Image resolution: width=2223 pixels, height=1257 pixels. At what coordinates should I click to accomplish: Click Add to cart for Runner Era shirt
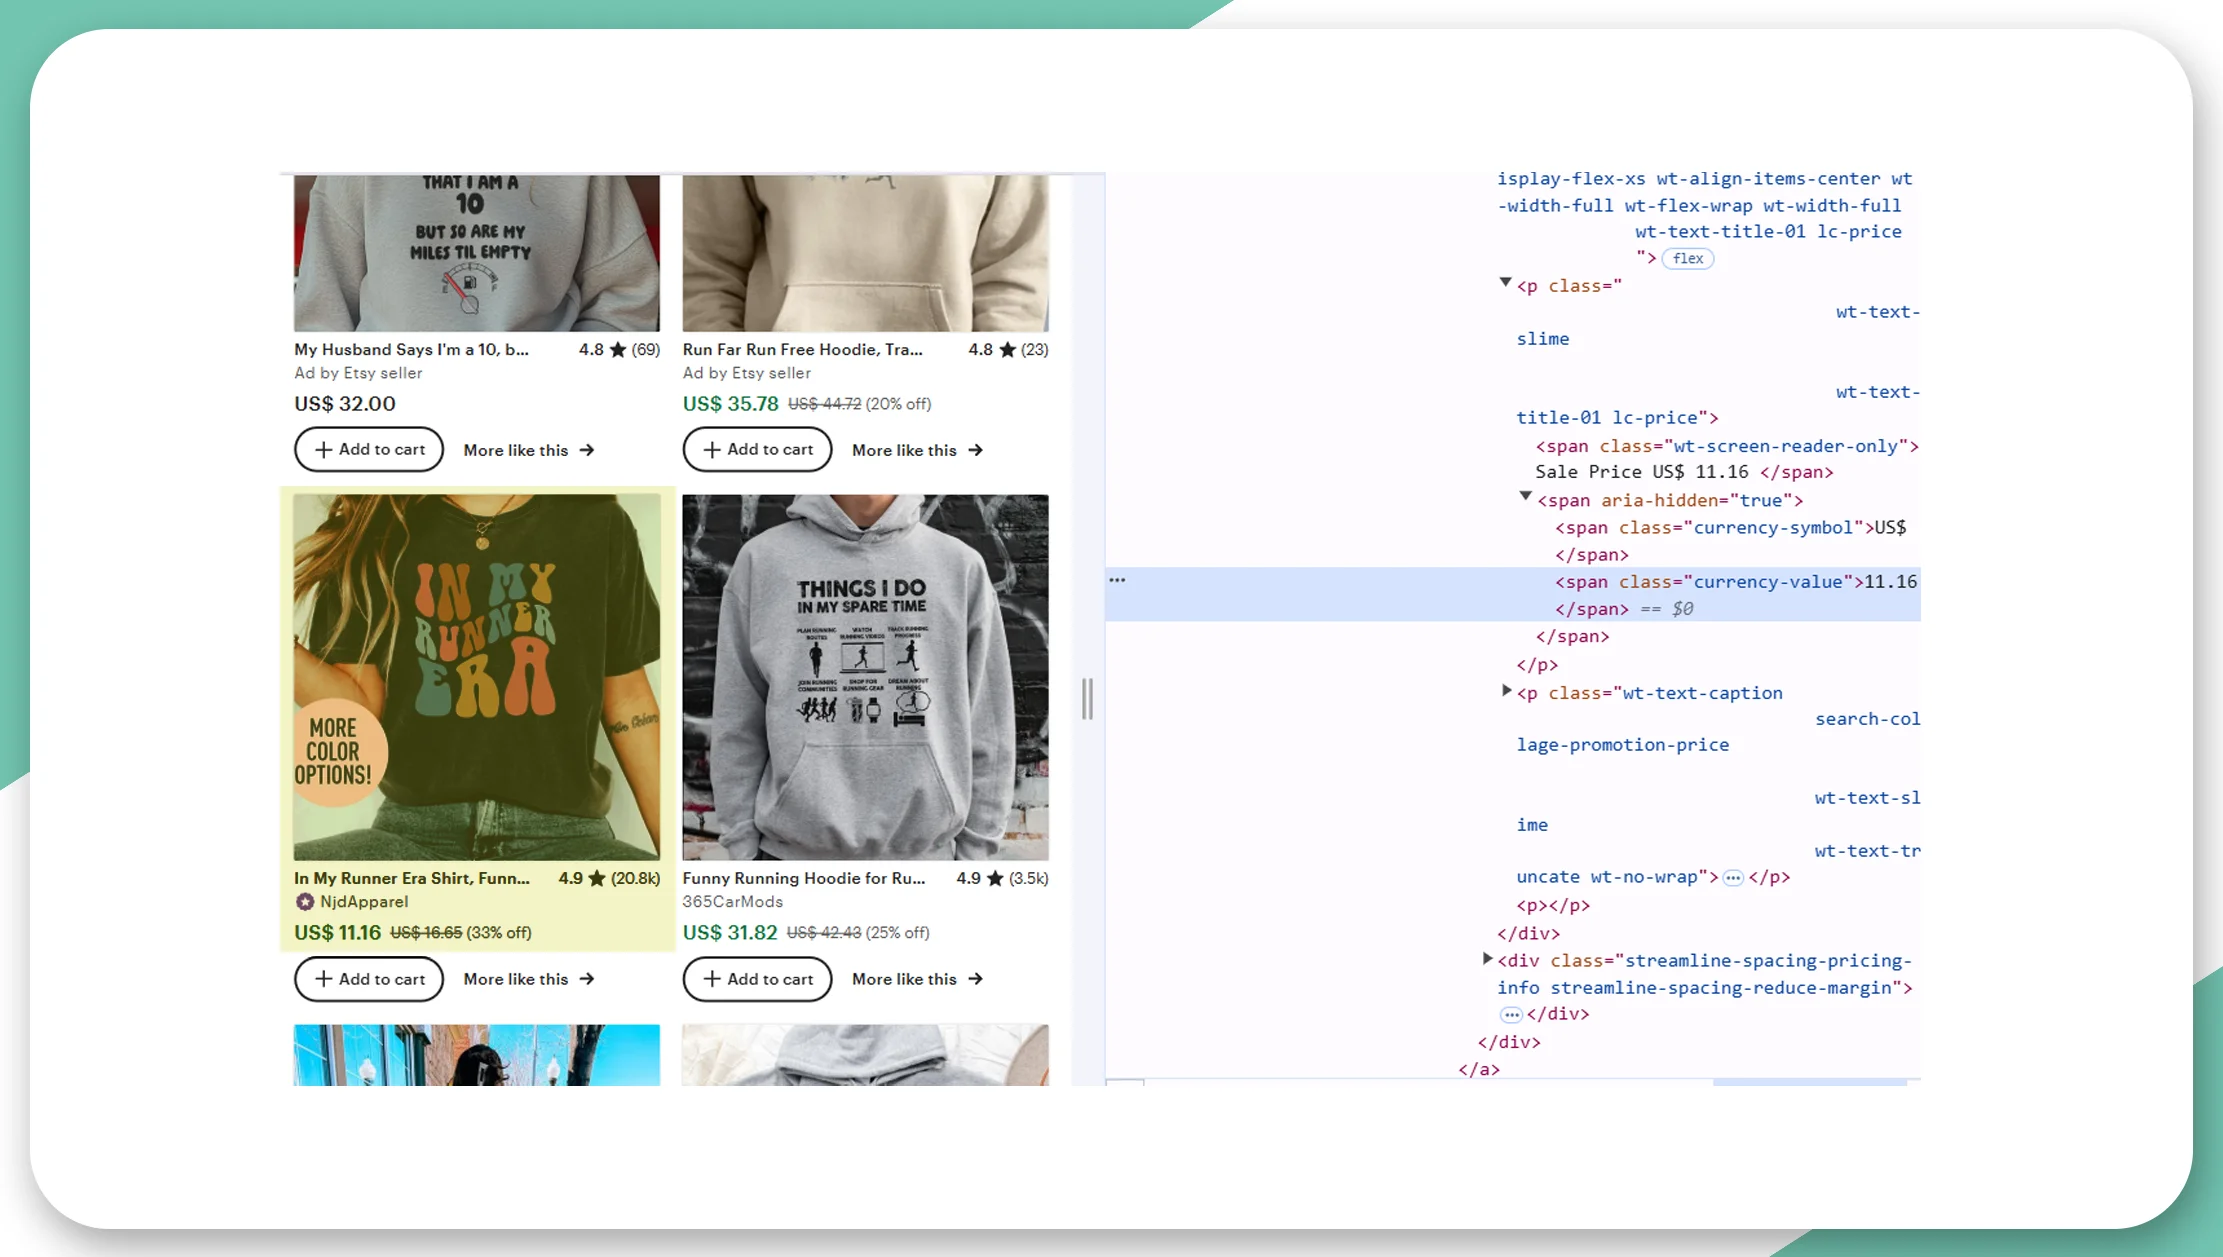pos(368,977)
